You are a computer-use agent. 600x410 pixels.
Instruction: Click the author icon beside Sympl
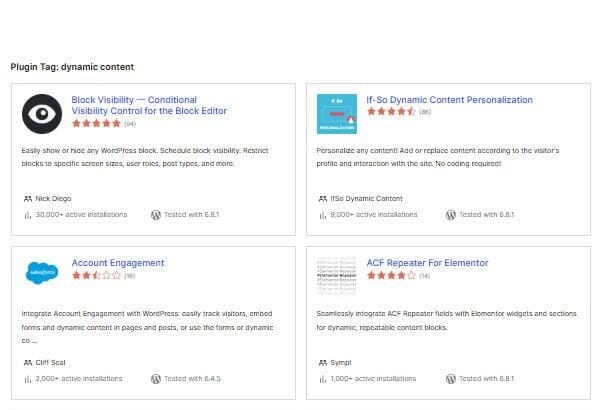click(x=321, y=362)
